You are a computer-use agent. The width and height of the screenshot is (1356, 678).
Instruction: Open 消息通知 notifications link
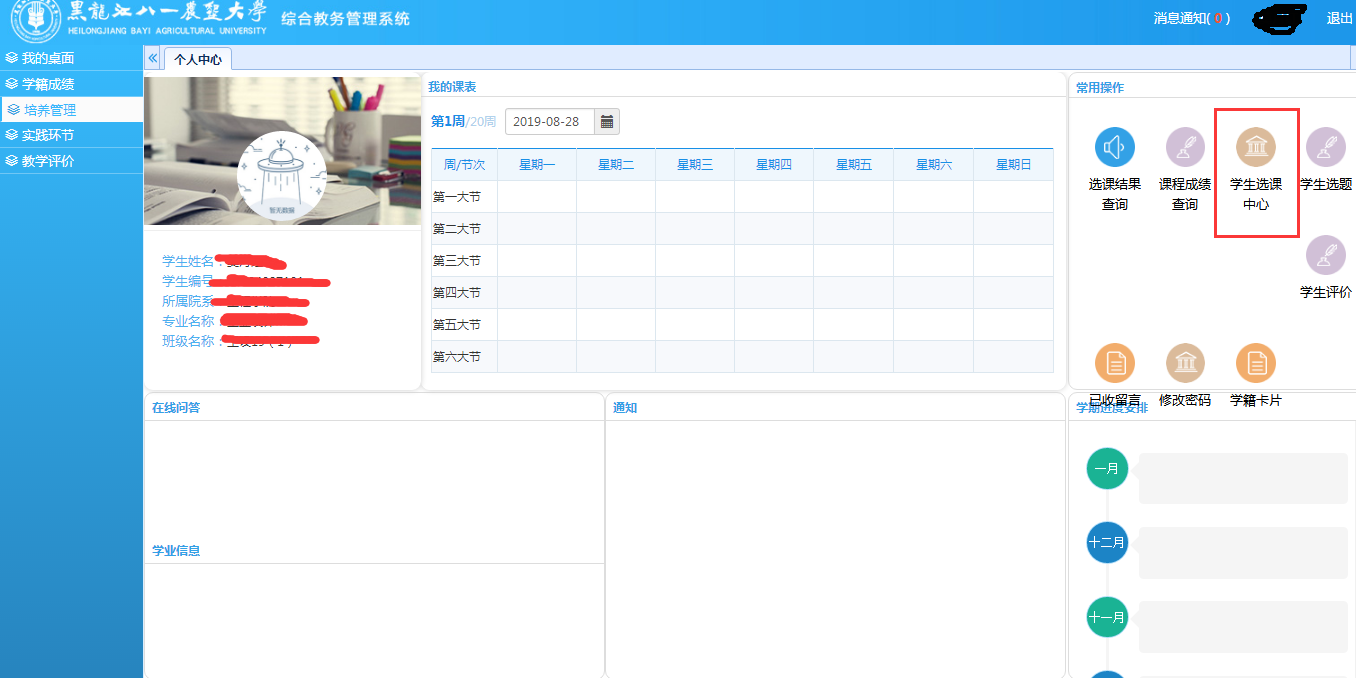pos(1191,18)
